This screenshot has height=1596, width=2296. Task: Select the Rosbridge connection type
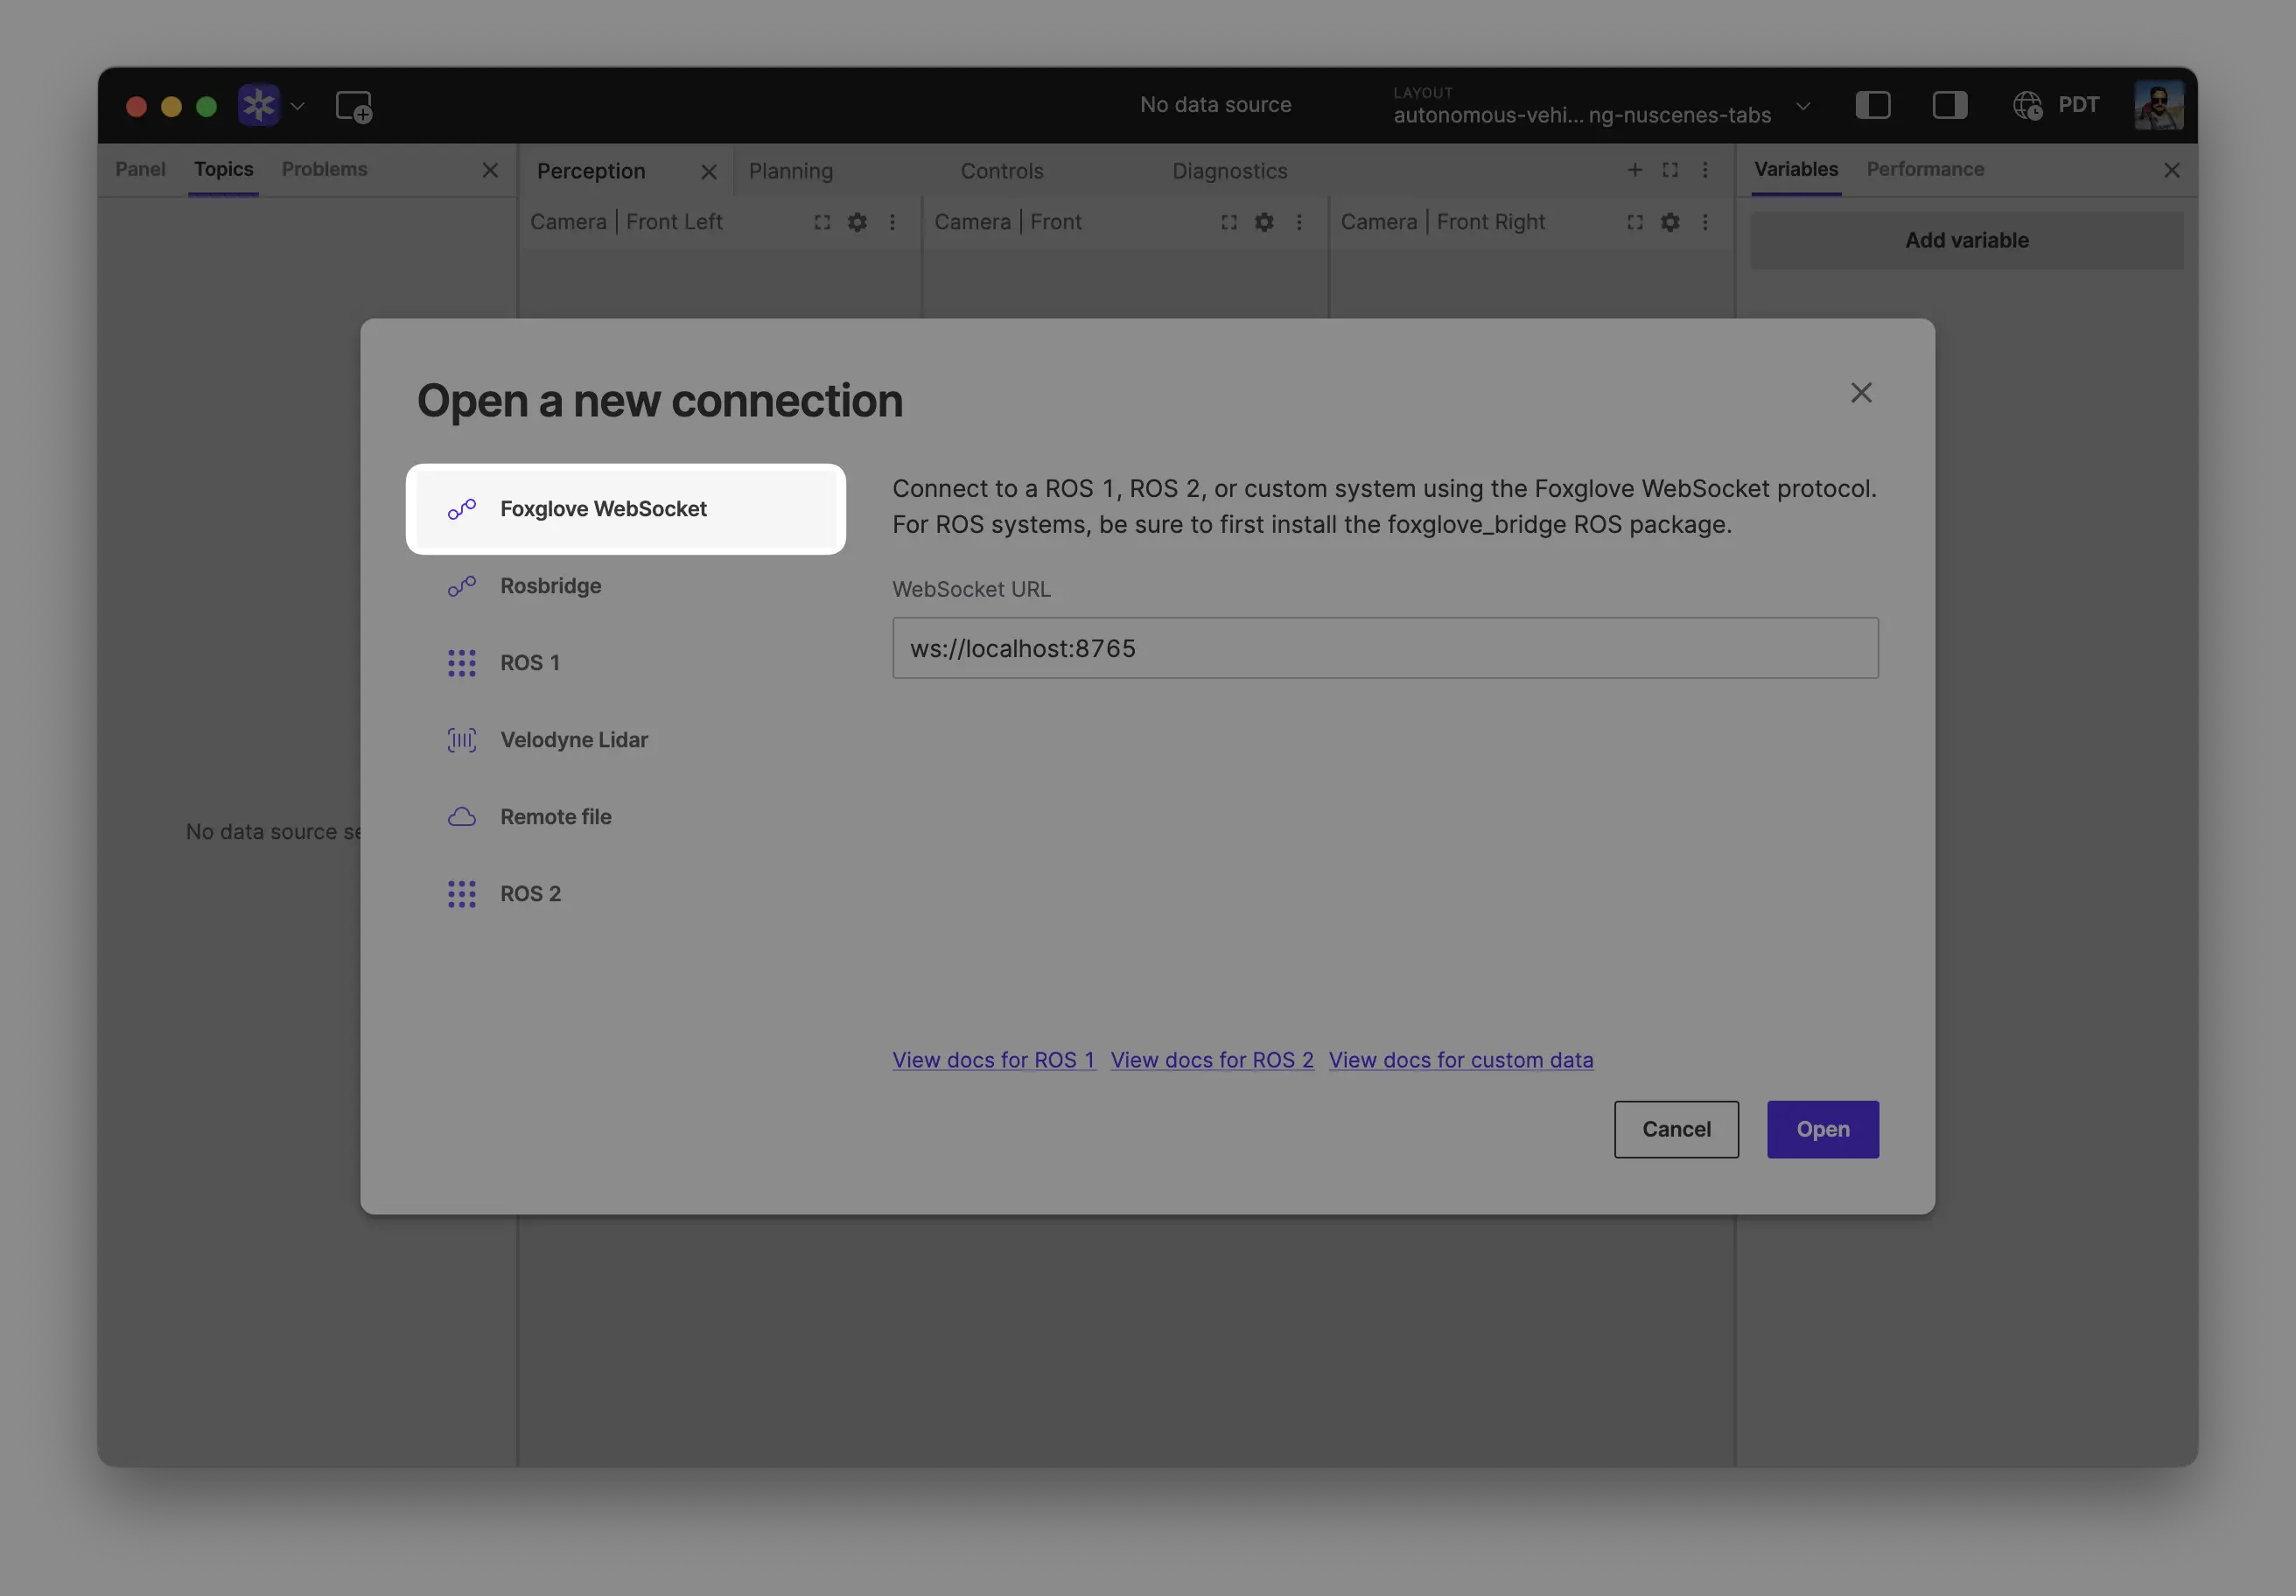coord(551,586)
